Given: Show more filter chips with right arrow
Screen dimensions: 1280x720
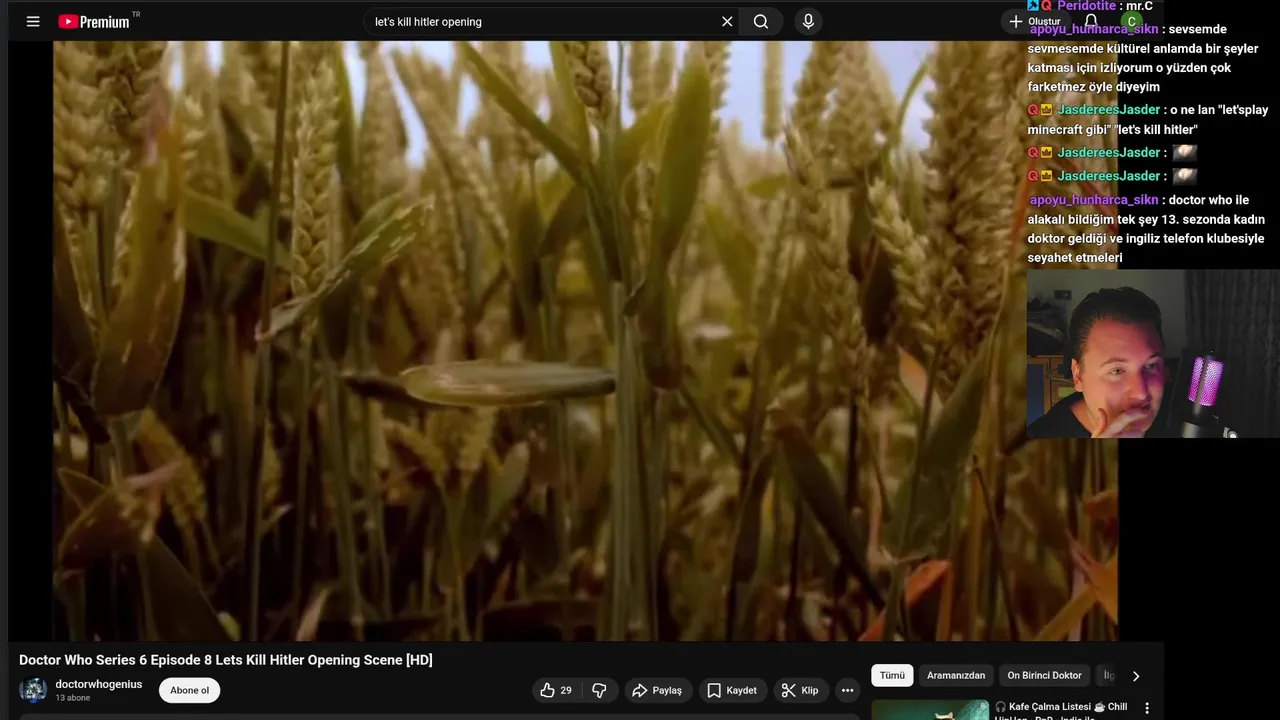Looking at the screenshot, I should point(1135,676).
